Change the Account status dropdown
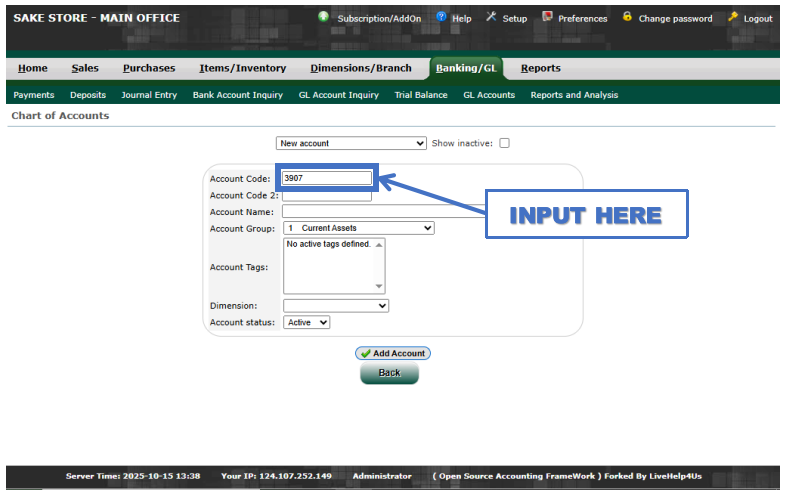This screenshot has height=495, width=787. (306, 322)
